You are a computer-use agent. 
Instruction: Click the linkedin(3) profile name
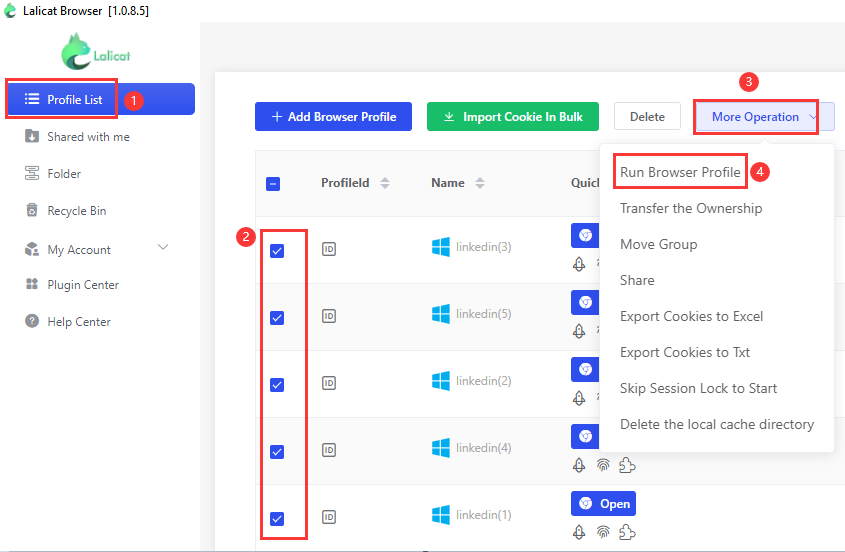click(483, 247)
